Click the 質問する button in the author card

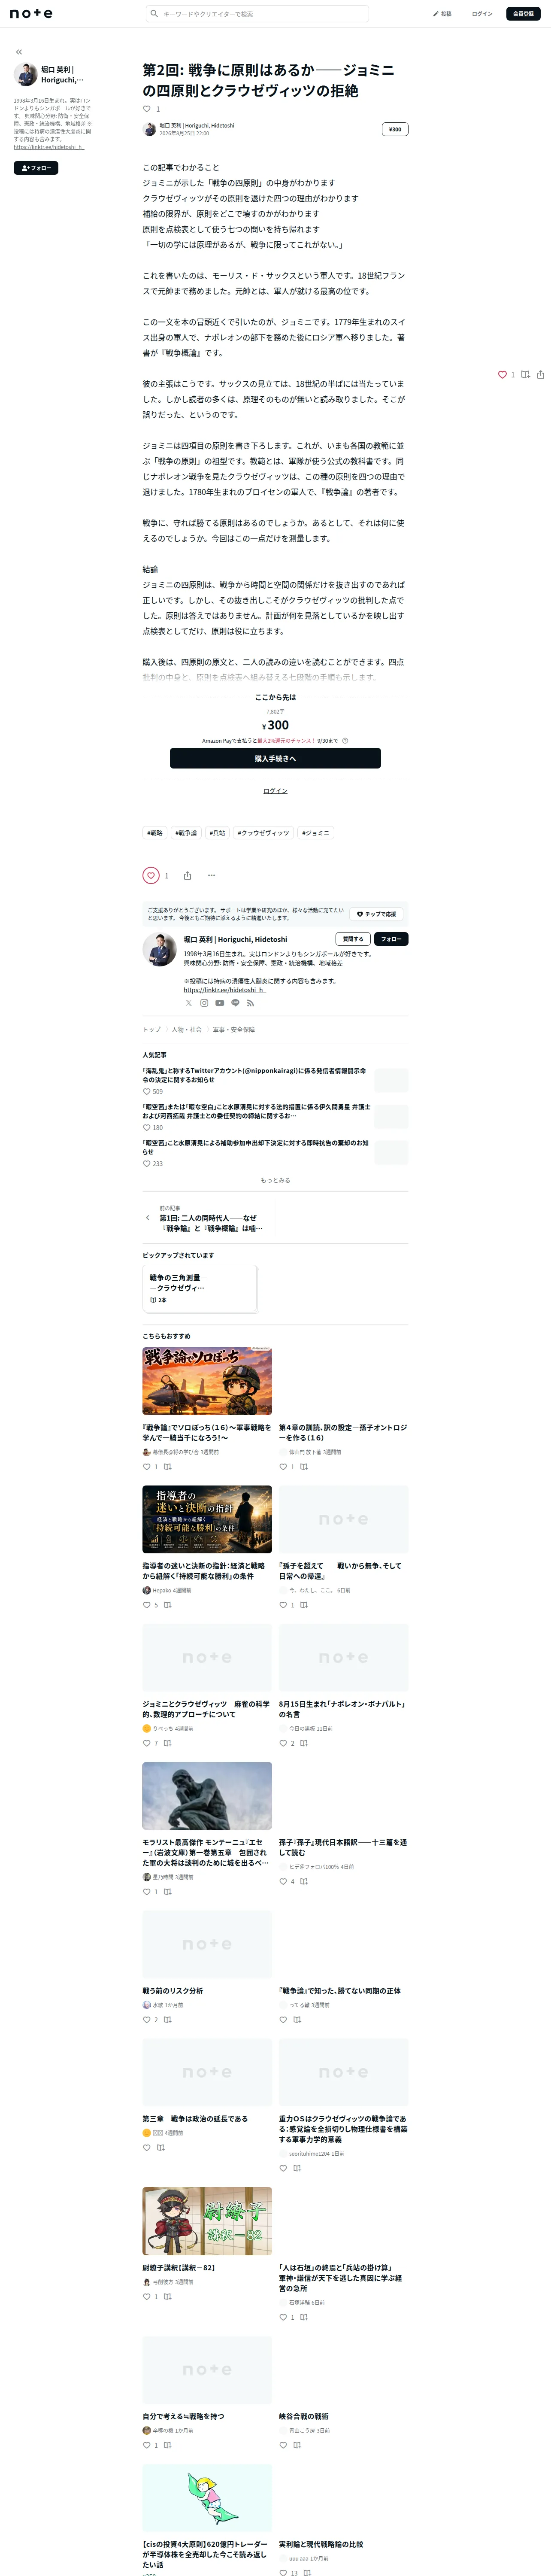353,939
